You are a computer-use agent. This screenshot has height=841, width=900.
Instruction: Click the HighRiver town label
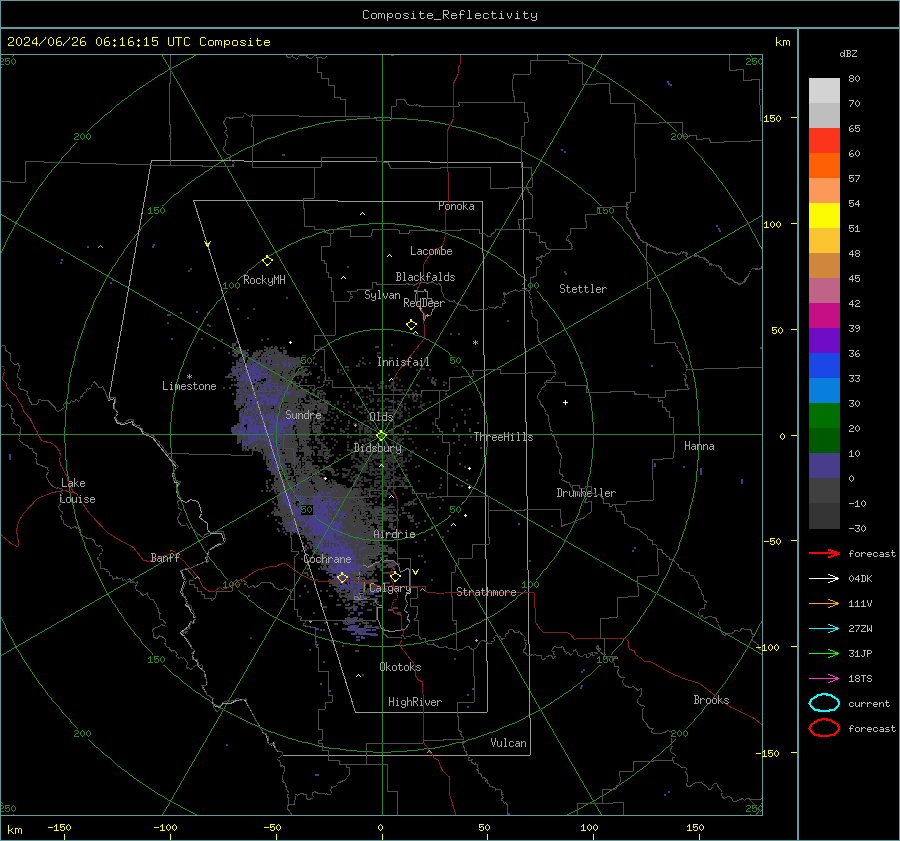click(x=415, y=702)
